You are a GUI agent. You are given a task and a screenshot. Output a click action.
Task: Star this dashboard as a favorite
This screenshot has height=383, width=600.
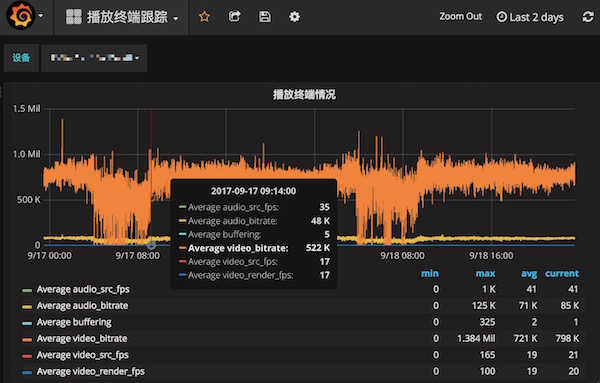point(204,17)
